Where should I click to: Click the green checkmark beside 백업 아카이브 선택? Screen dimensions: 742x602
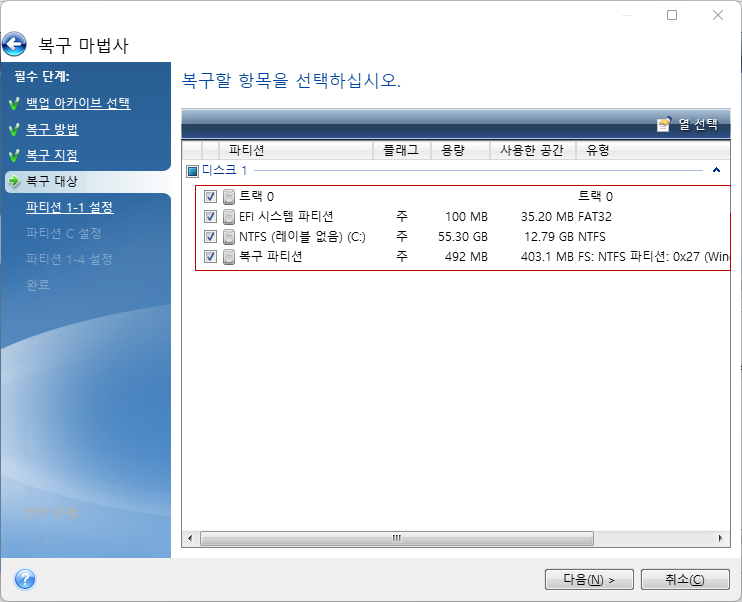point(14,103)
